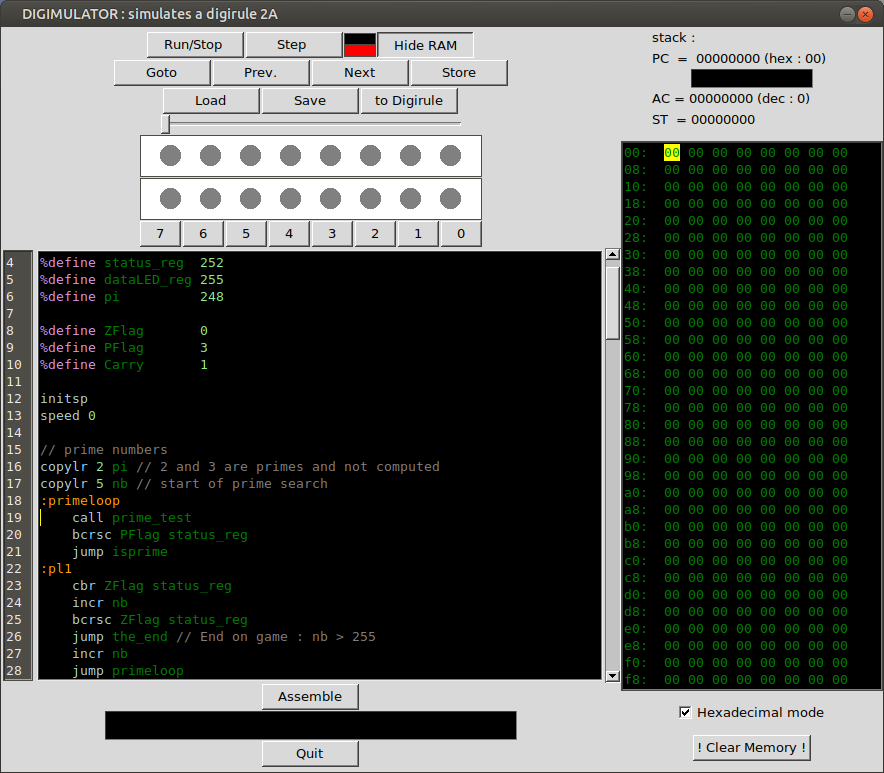Click the Assemble button
This screenshot has height=773, width=884.
coord(310,697)
